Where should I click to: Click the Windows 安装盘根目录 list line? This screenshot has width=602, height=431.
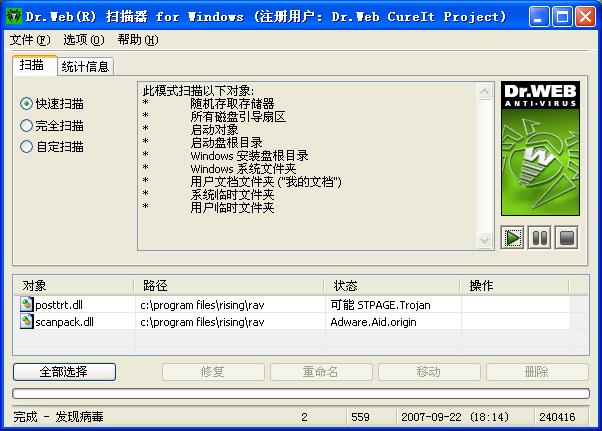pos(249,156)
